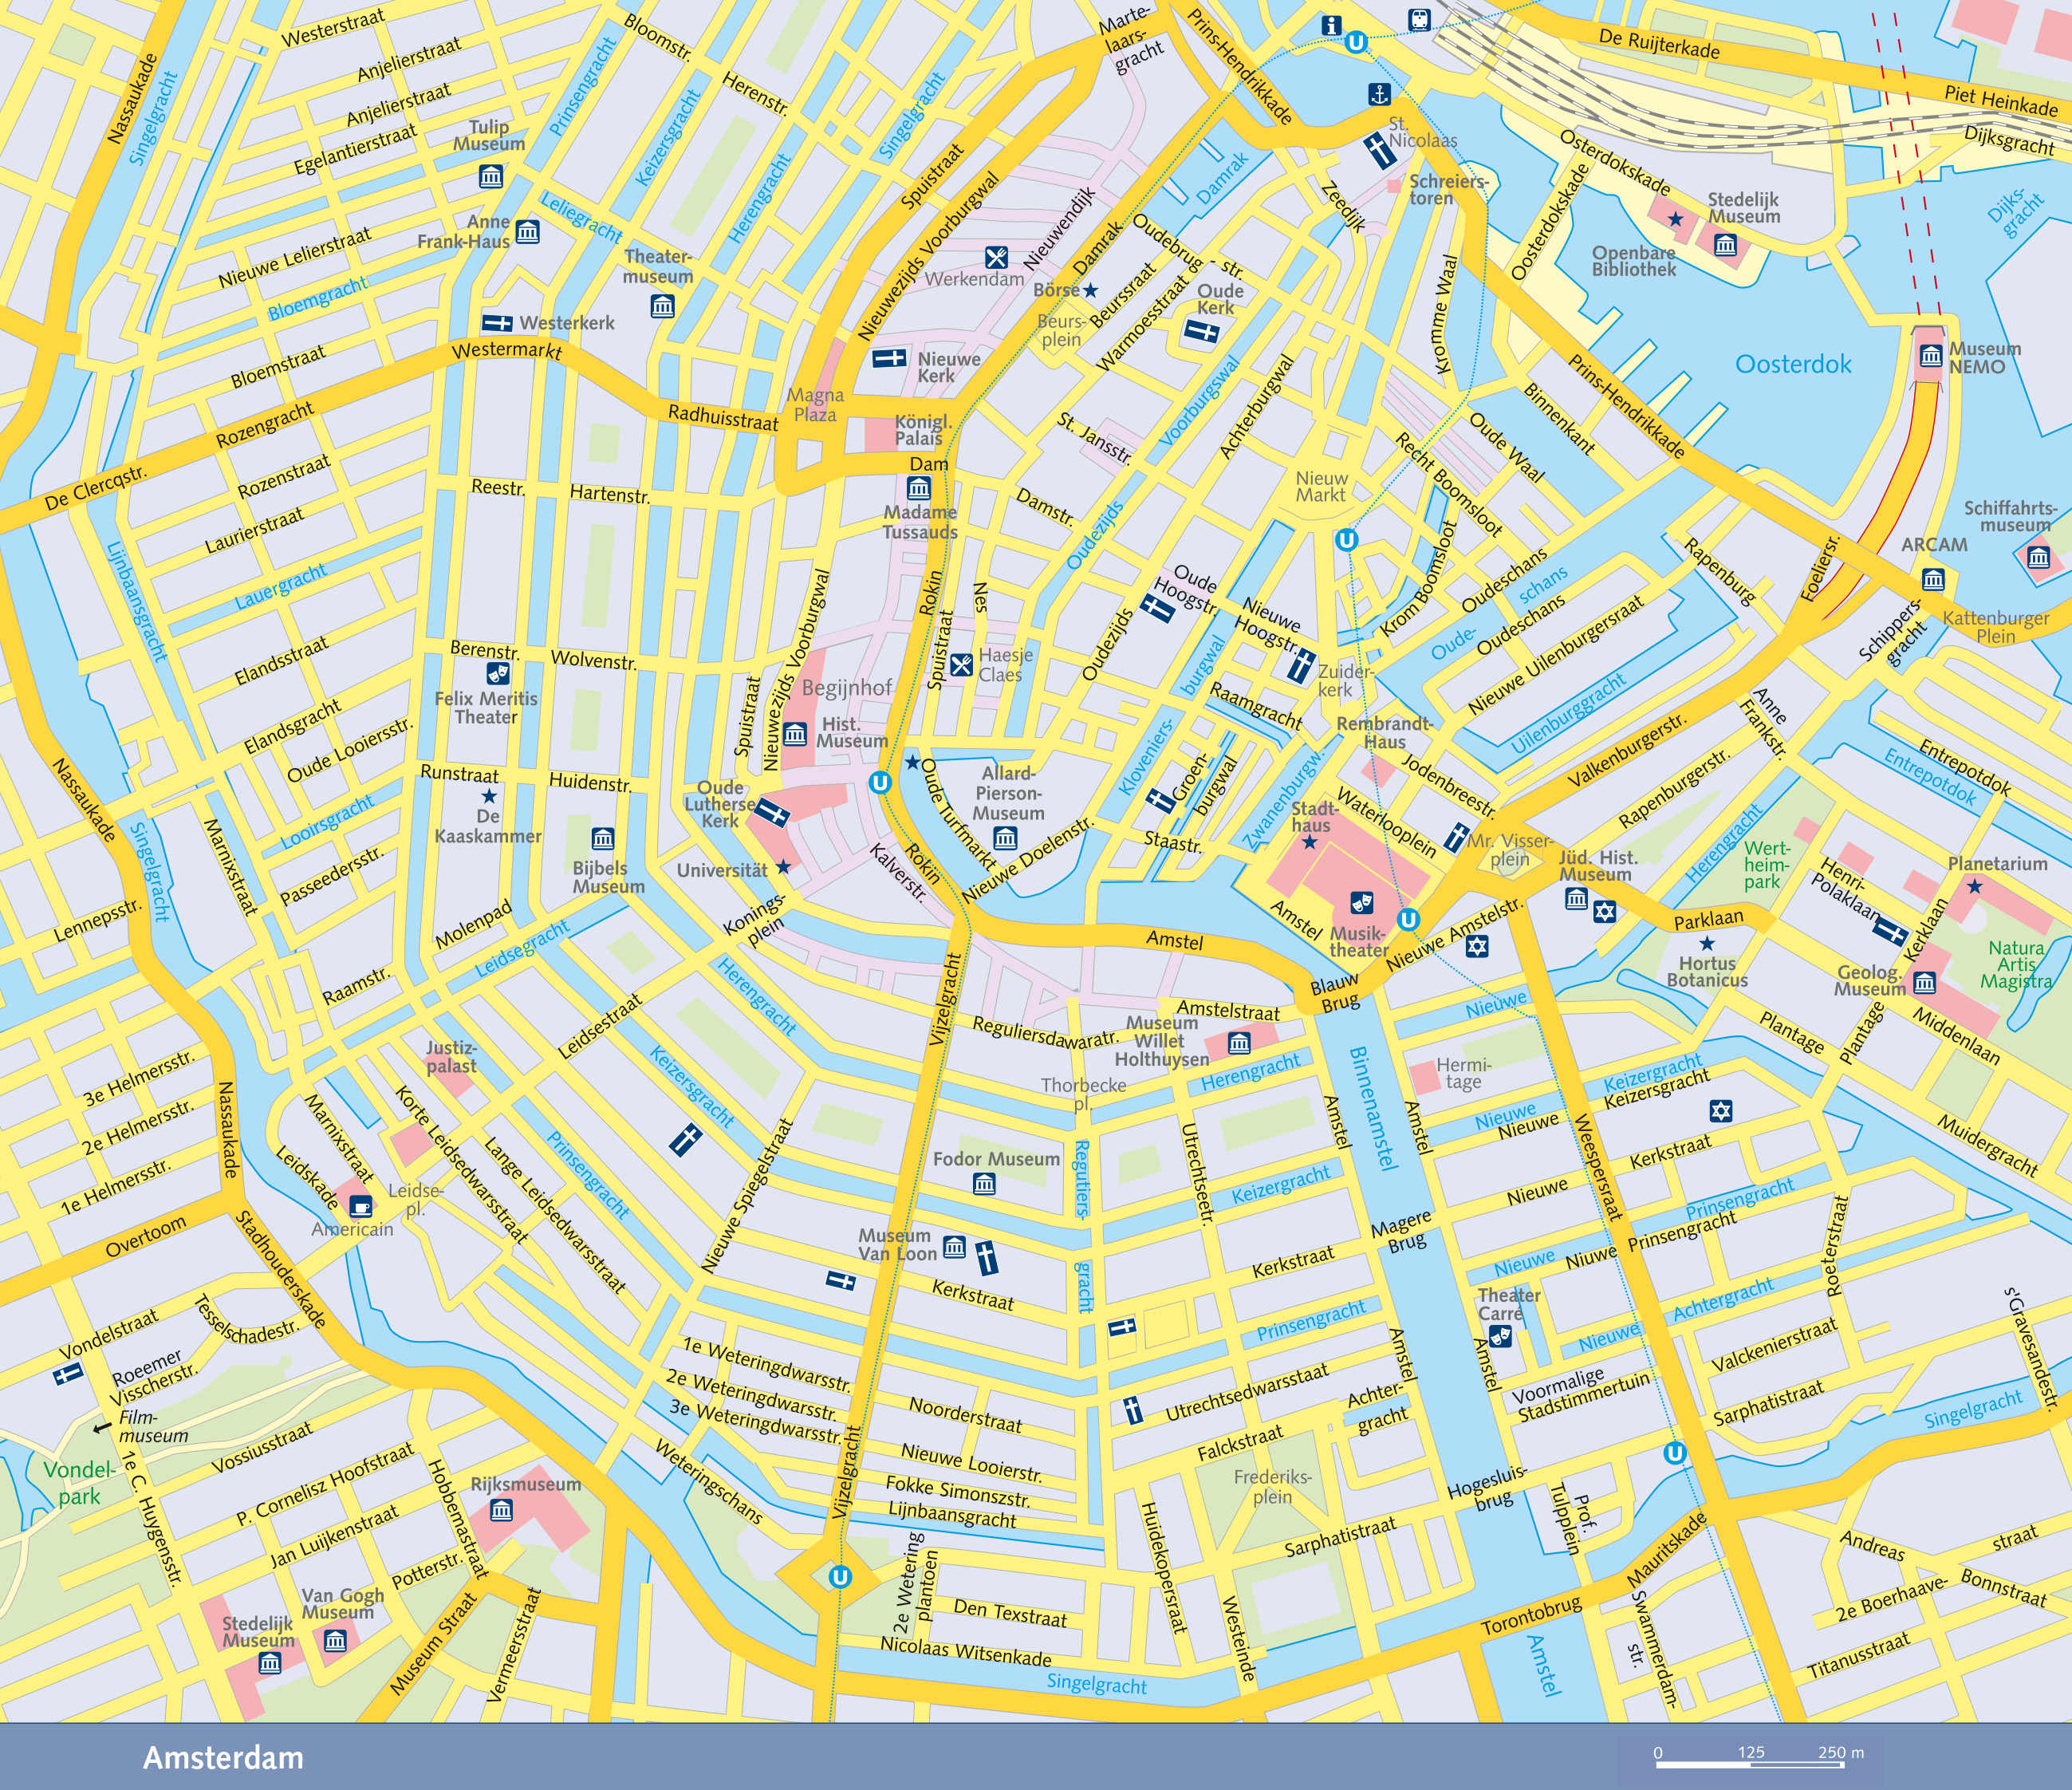Click the Planetarium star marker

[1974, 886]
